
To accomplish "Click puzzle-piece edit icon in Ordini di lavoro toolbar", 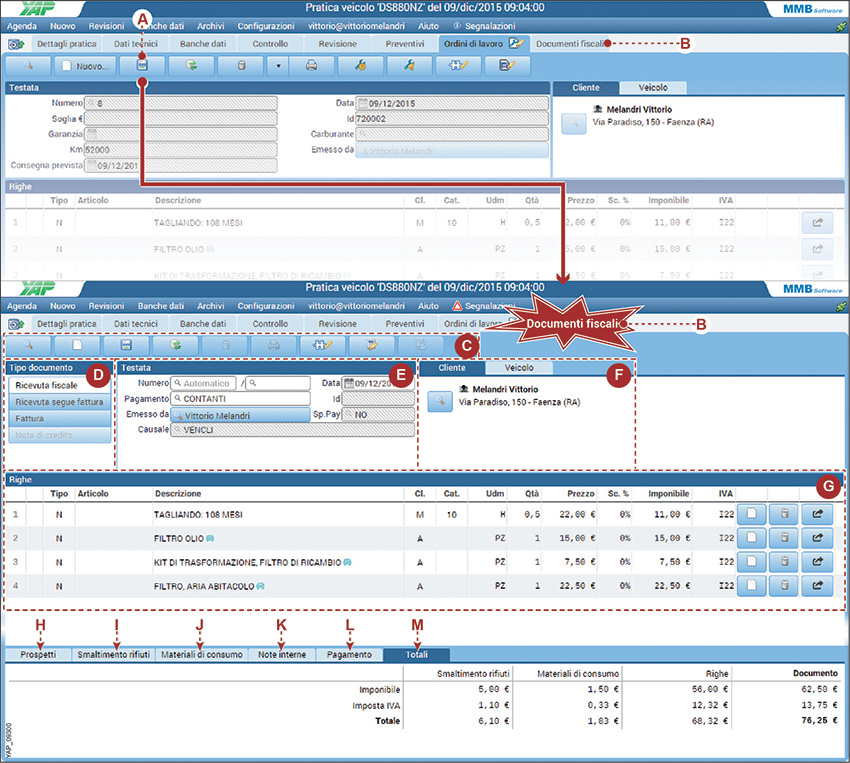I will pyautogui.click(x=458, y=66).
